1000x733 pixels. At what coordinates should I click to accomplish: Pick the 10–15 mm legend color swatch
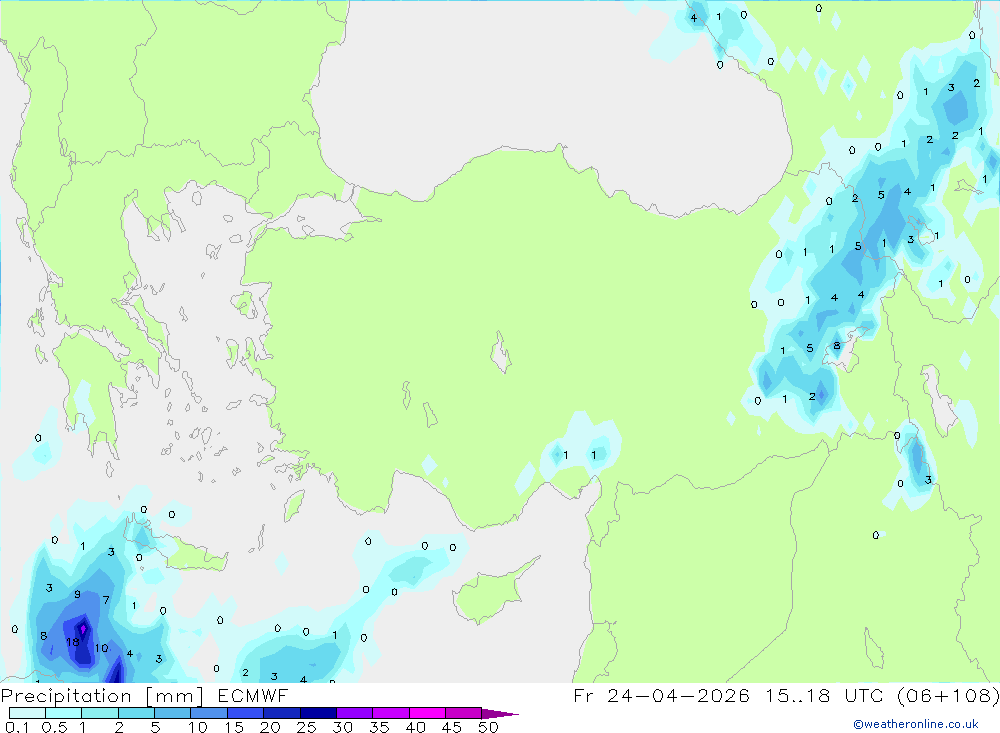[x=209, y=713]
